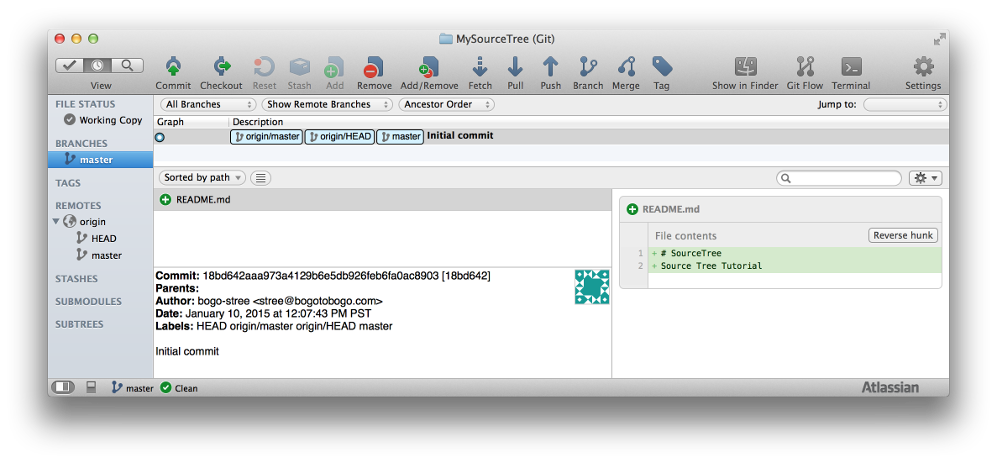Click the commit graph node circle
The image size is (997, 463).
click(x=160, y=137)
